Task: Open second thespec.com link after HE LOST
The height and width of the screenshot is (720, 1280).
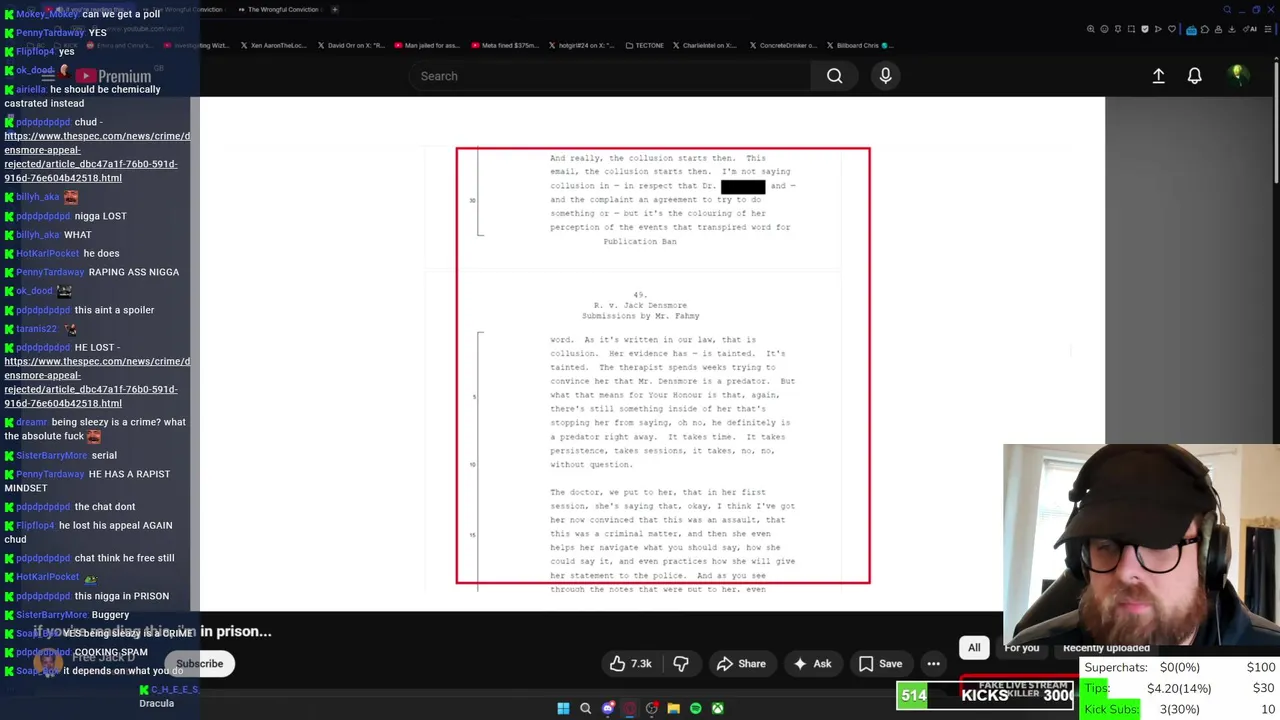Action: click(96, 382)
